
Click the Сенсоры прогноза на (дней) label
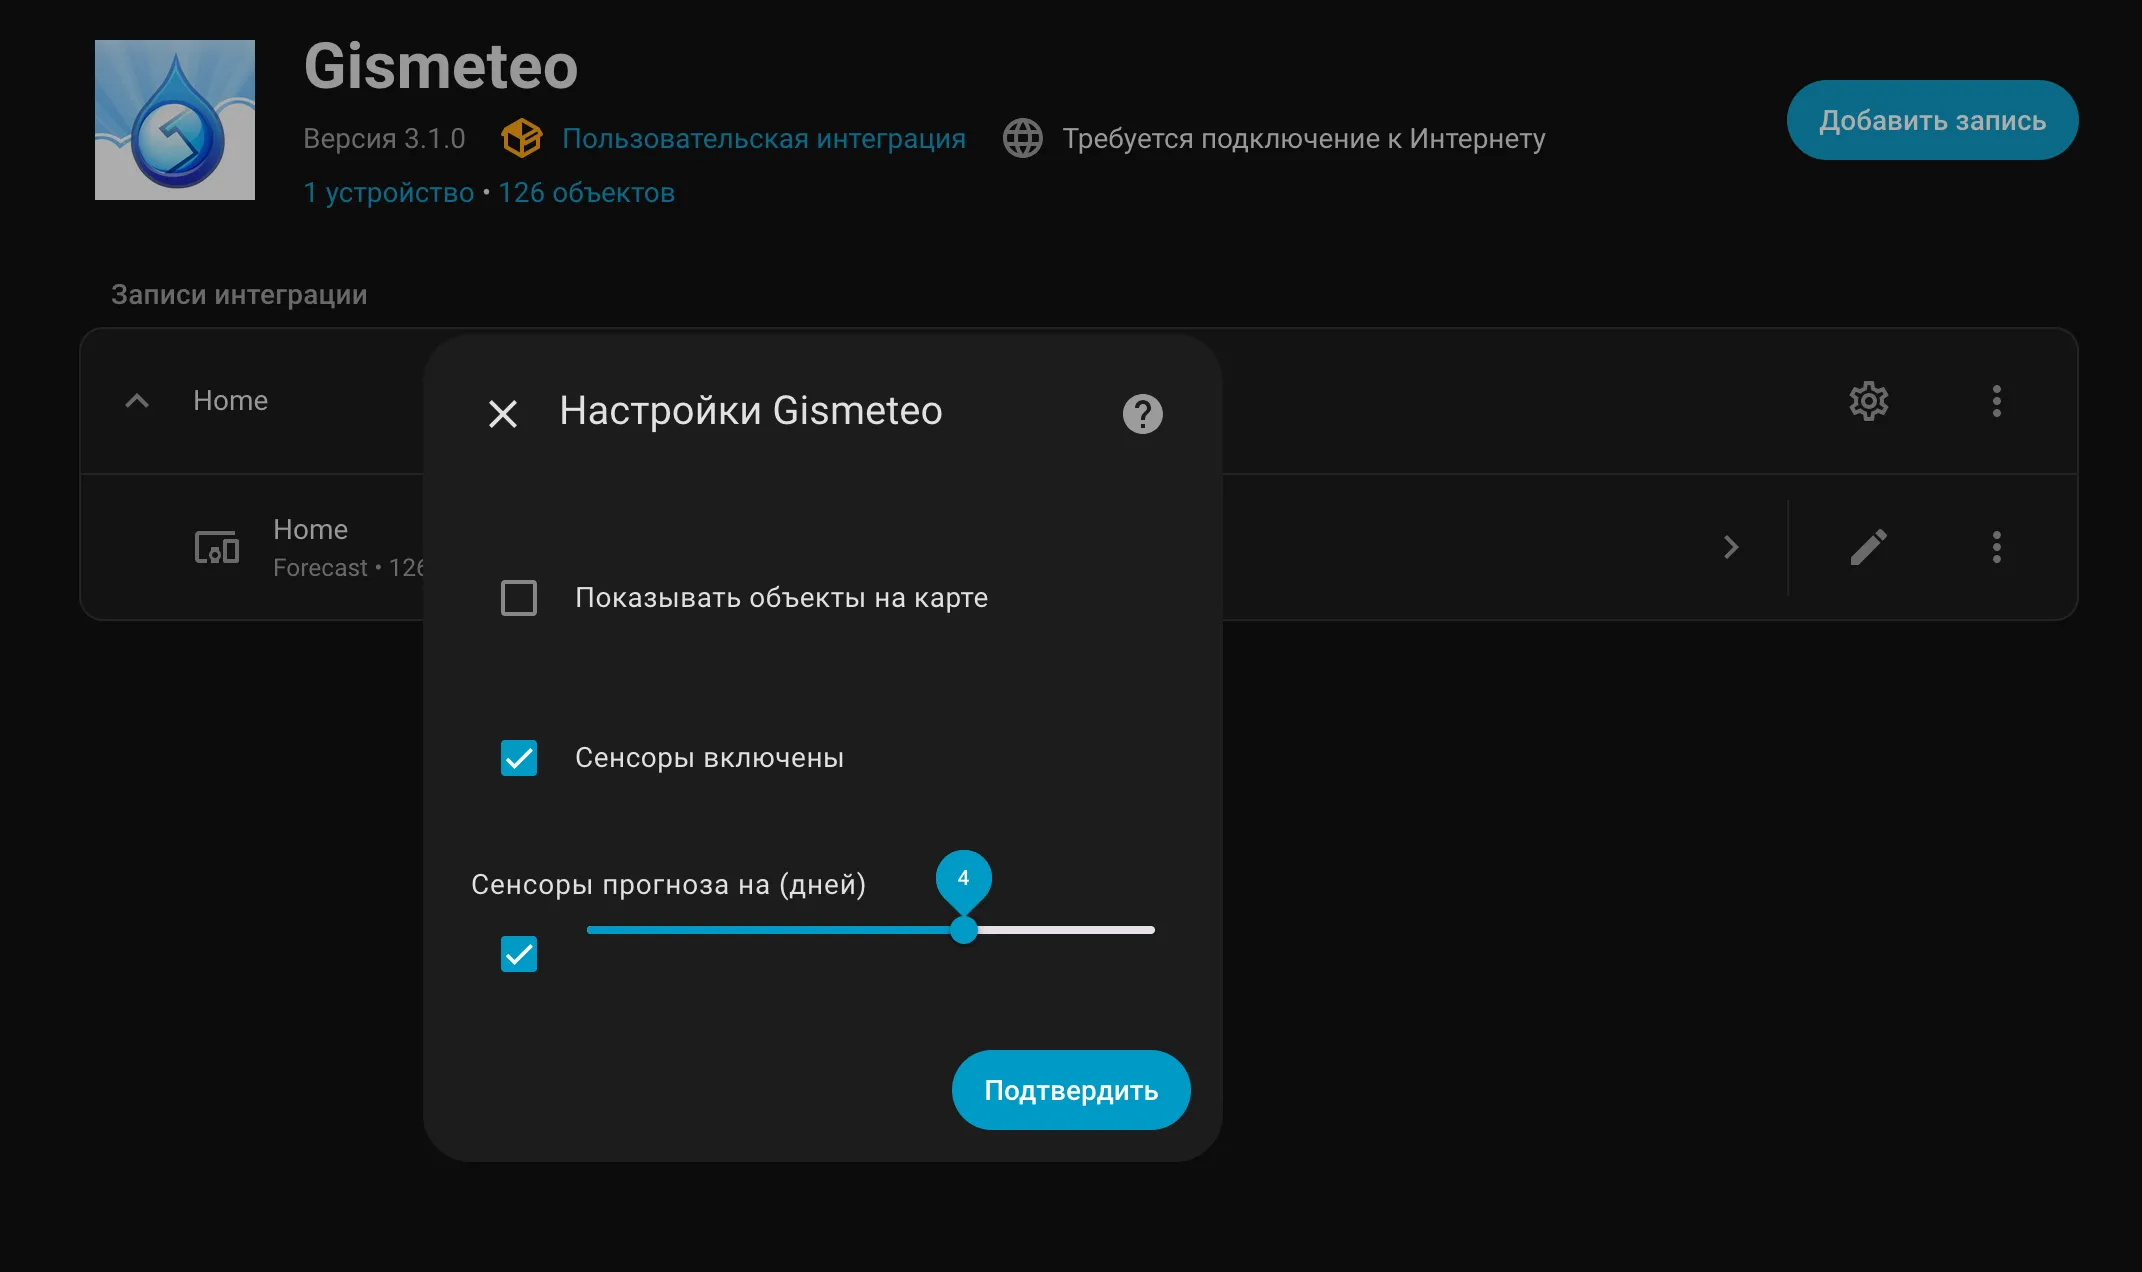(x=668, y=885)
